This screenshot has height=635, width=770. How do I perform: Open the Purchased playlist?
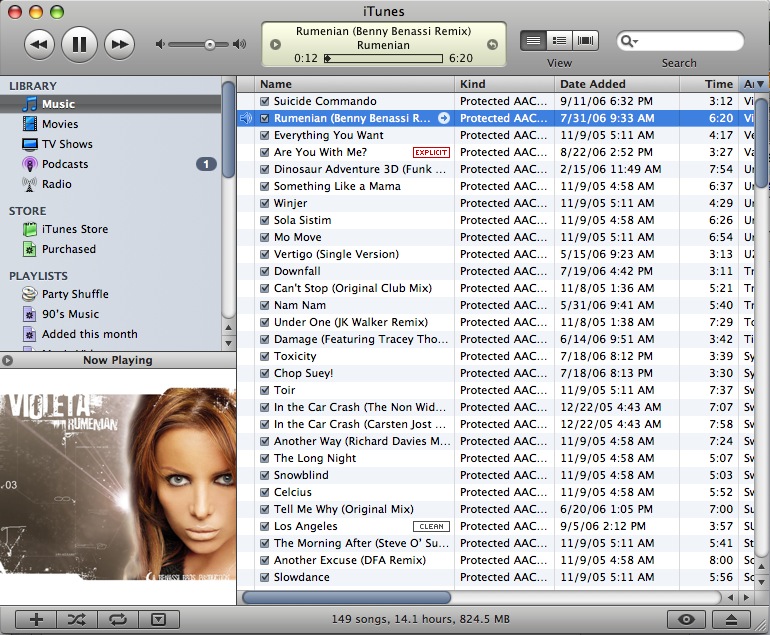(110, 249)
